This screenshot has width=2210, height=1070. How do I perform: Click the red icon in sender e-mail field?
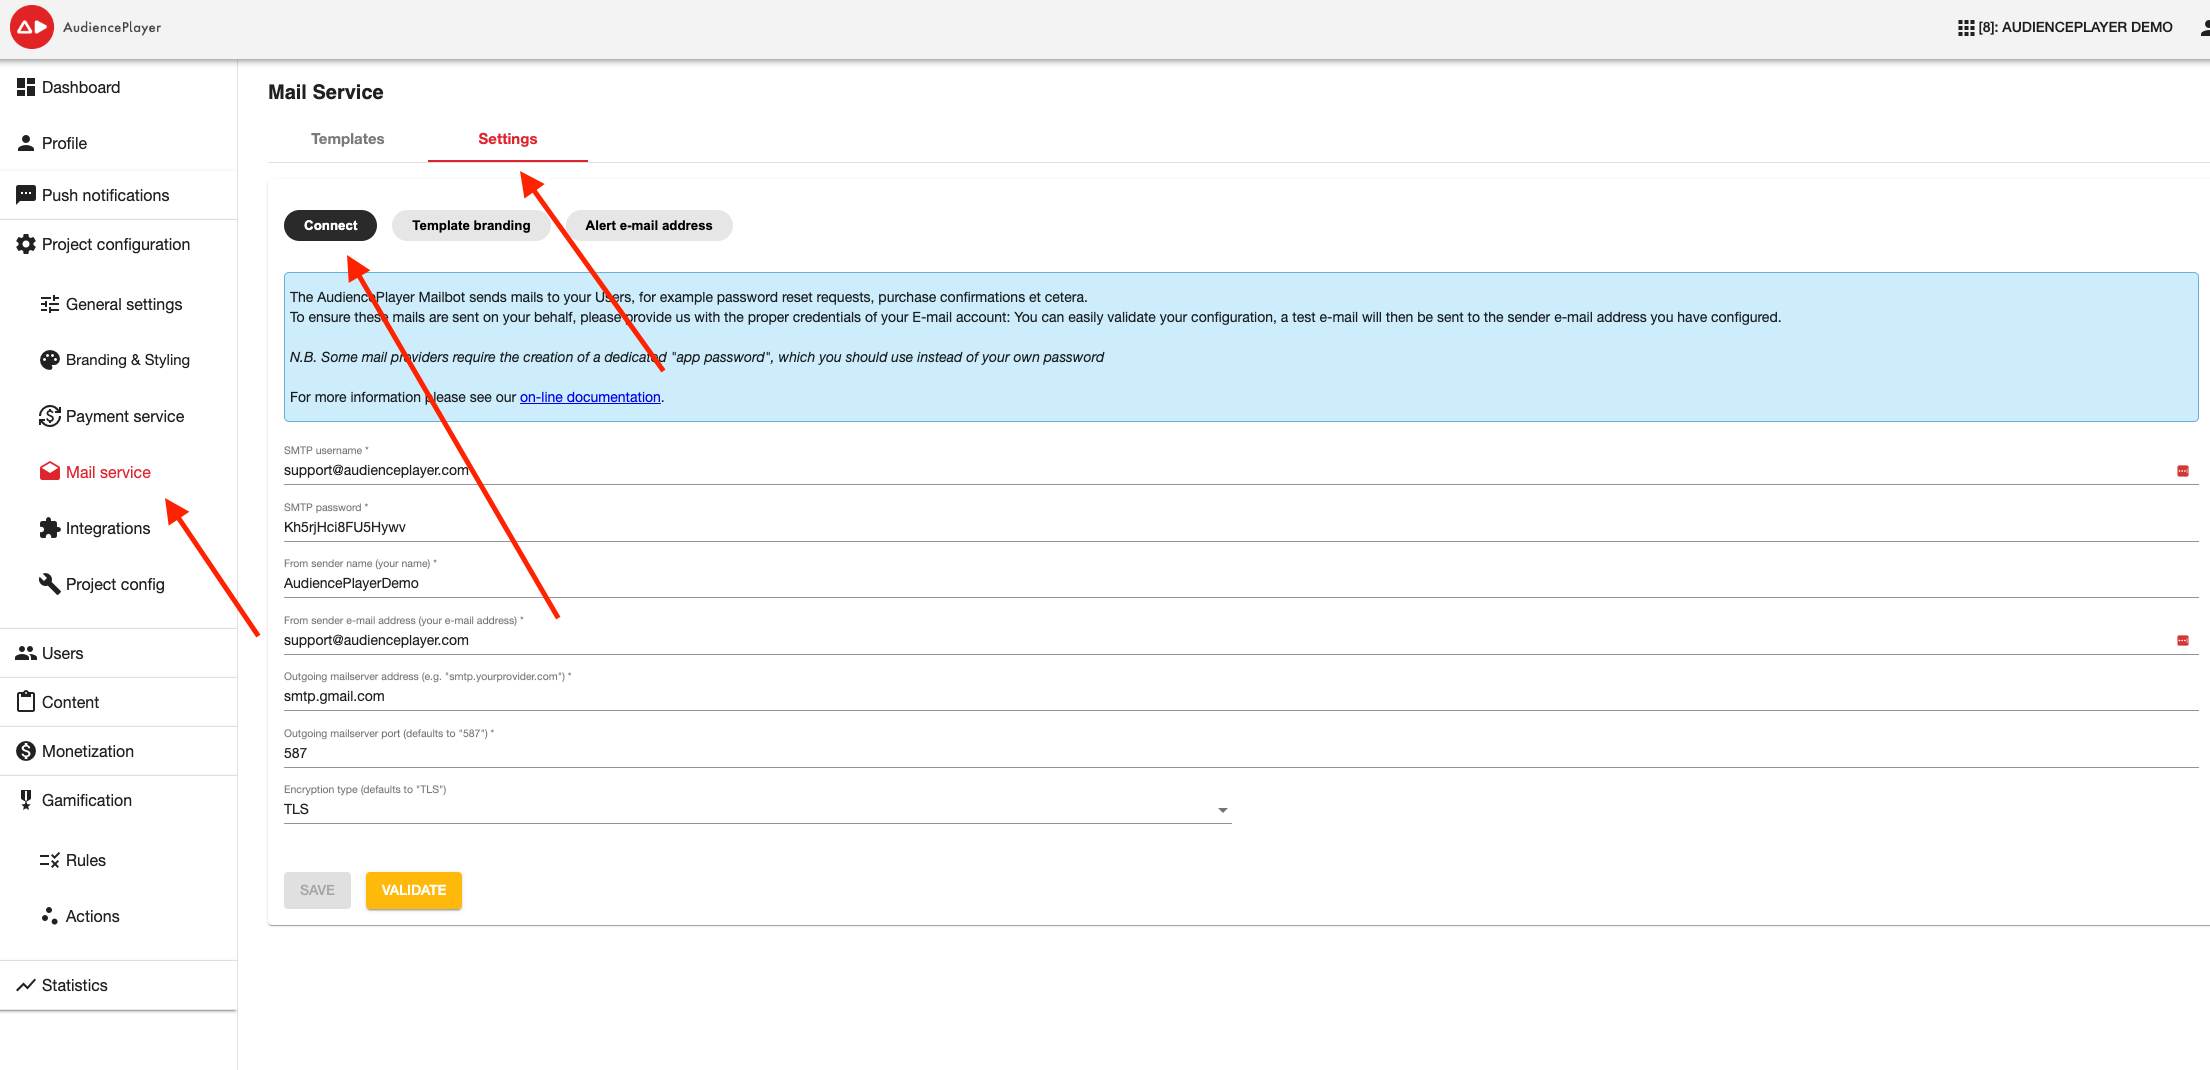2183,641
